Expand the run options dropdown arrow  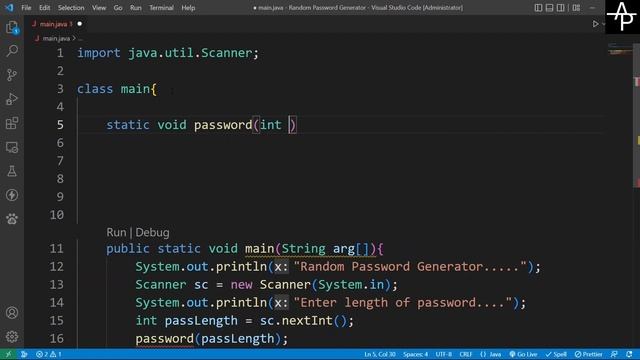603,24
